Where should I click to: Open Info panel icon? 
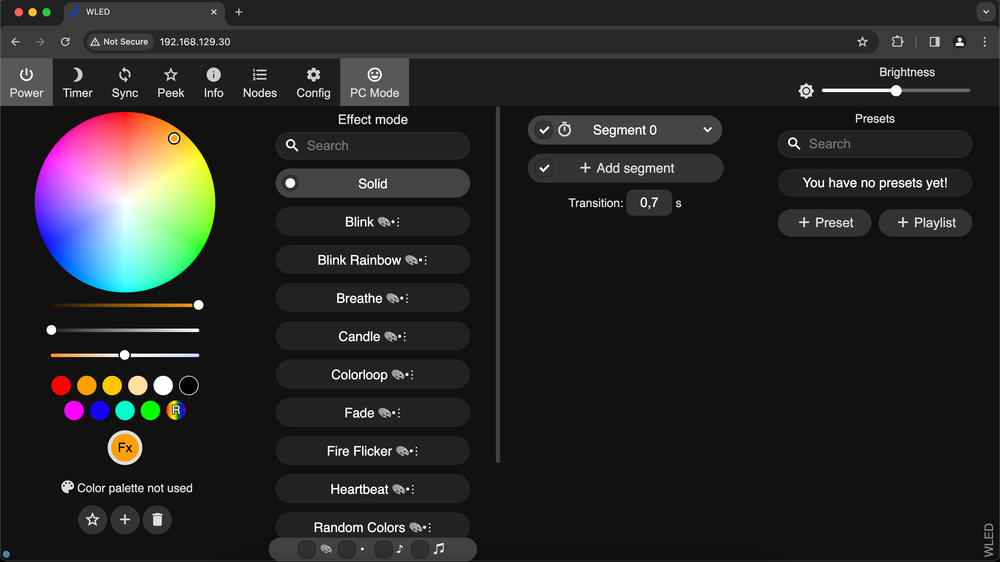click(x=213, y=75)
